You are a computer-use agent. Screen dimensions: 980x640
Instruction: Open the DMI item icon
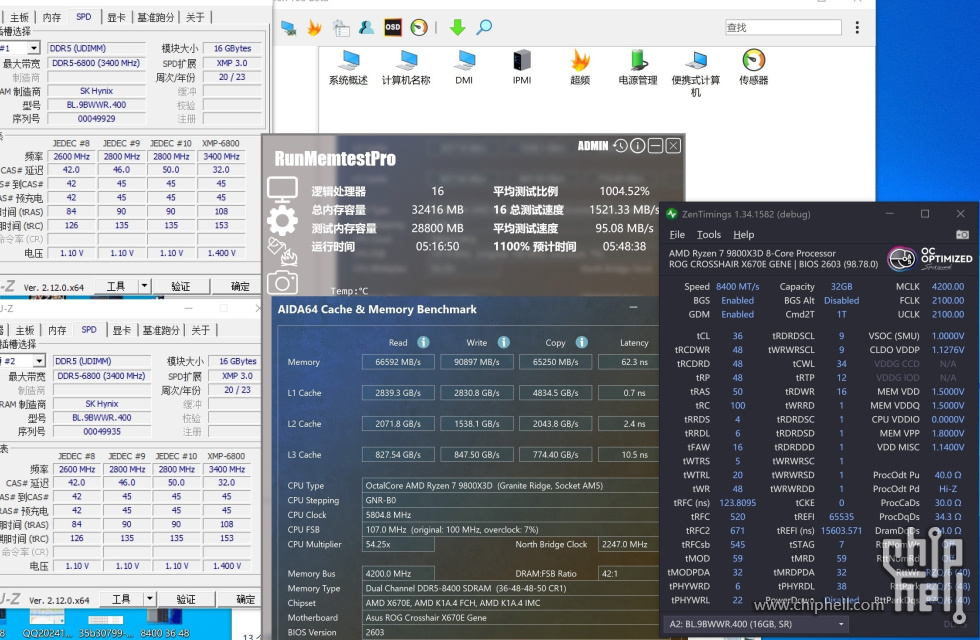pyautogui.click(x=464, y=61)
